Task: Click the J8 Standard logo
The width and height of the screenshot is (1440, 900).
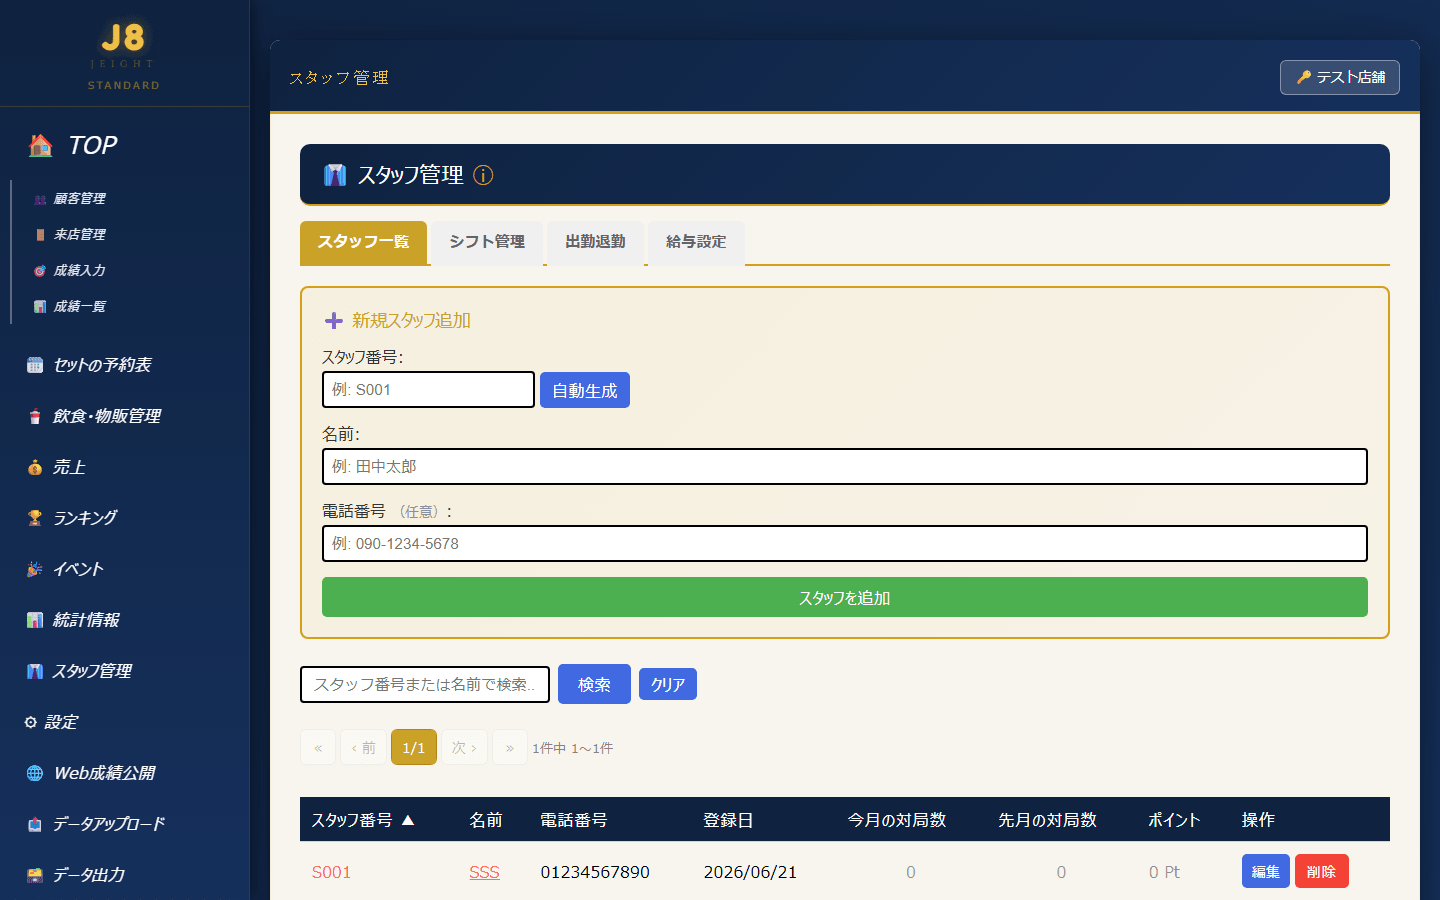Action: (124, 56)
